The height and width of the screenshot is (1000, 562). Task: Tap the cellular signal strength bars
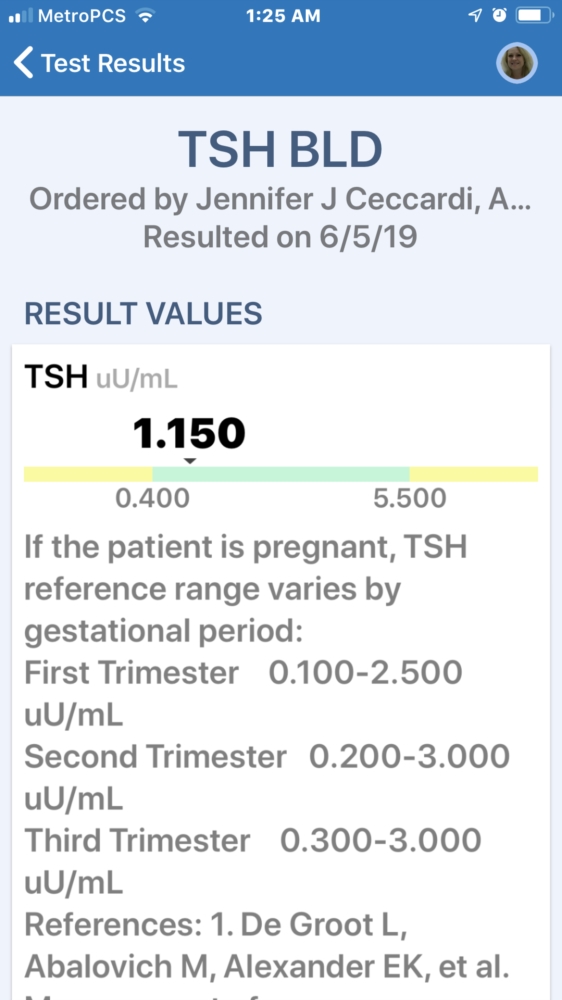click(20, 16)
